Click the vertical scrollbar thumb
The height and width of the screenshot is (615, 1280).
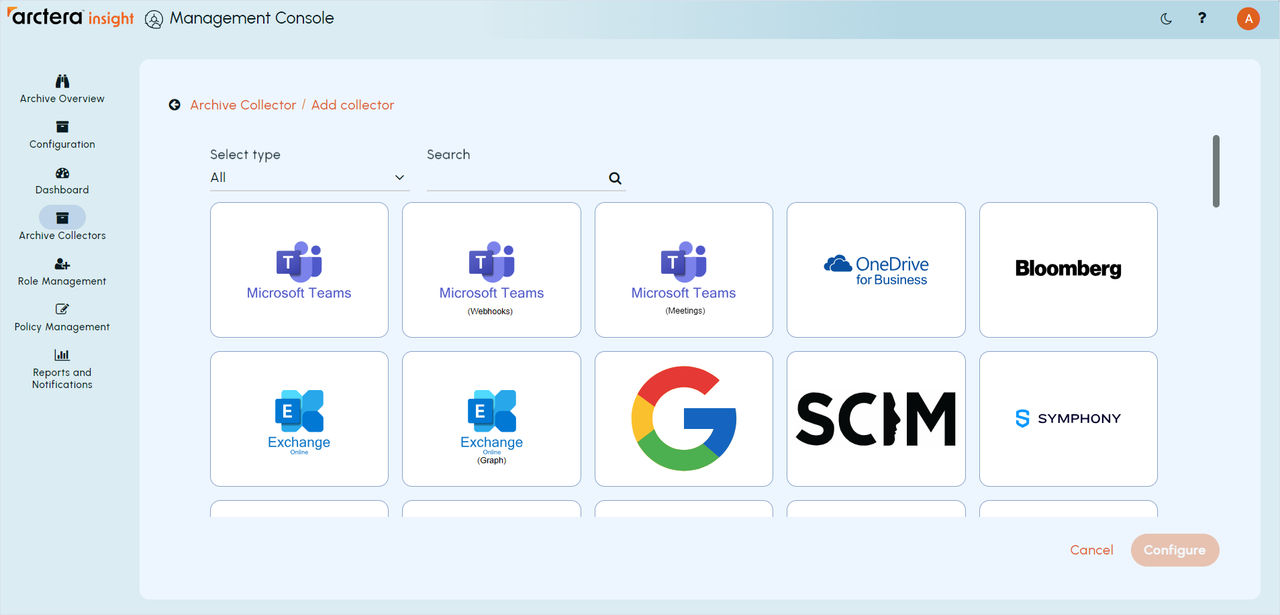1216,171
